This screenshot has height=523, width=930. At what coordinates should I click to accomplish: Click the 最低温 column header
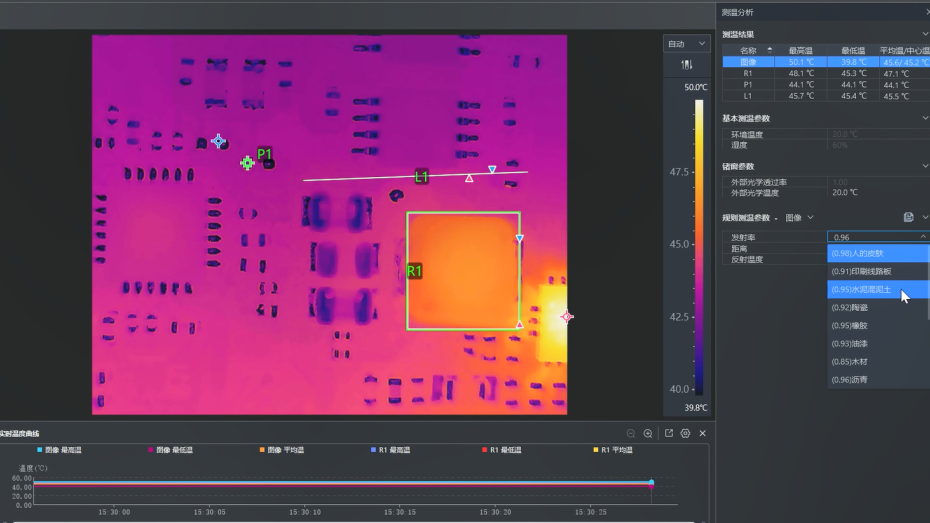click(x=852, y=50)
